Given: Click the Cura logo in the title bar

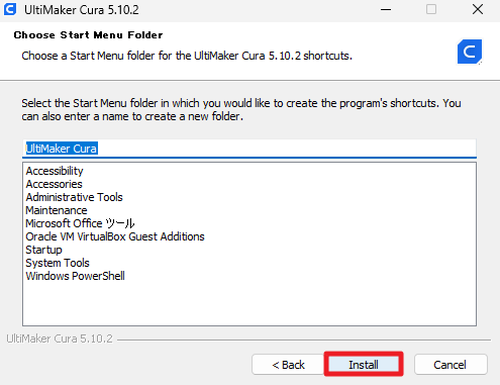Looking at the screenshot, I should click(x=10, y=9).
